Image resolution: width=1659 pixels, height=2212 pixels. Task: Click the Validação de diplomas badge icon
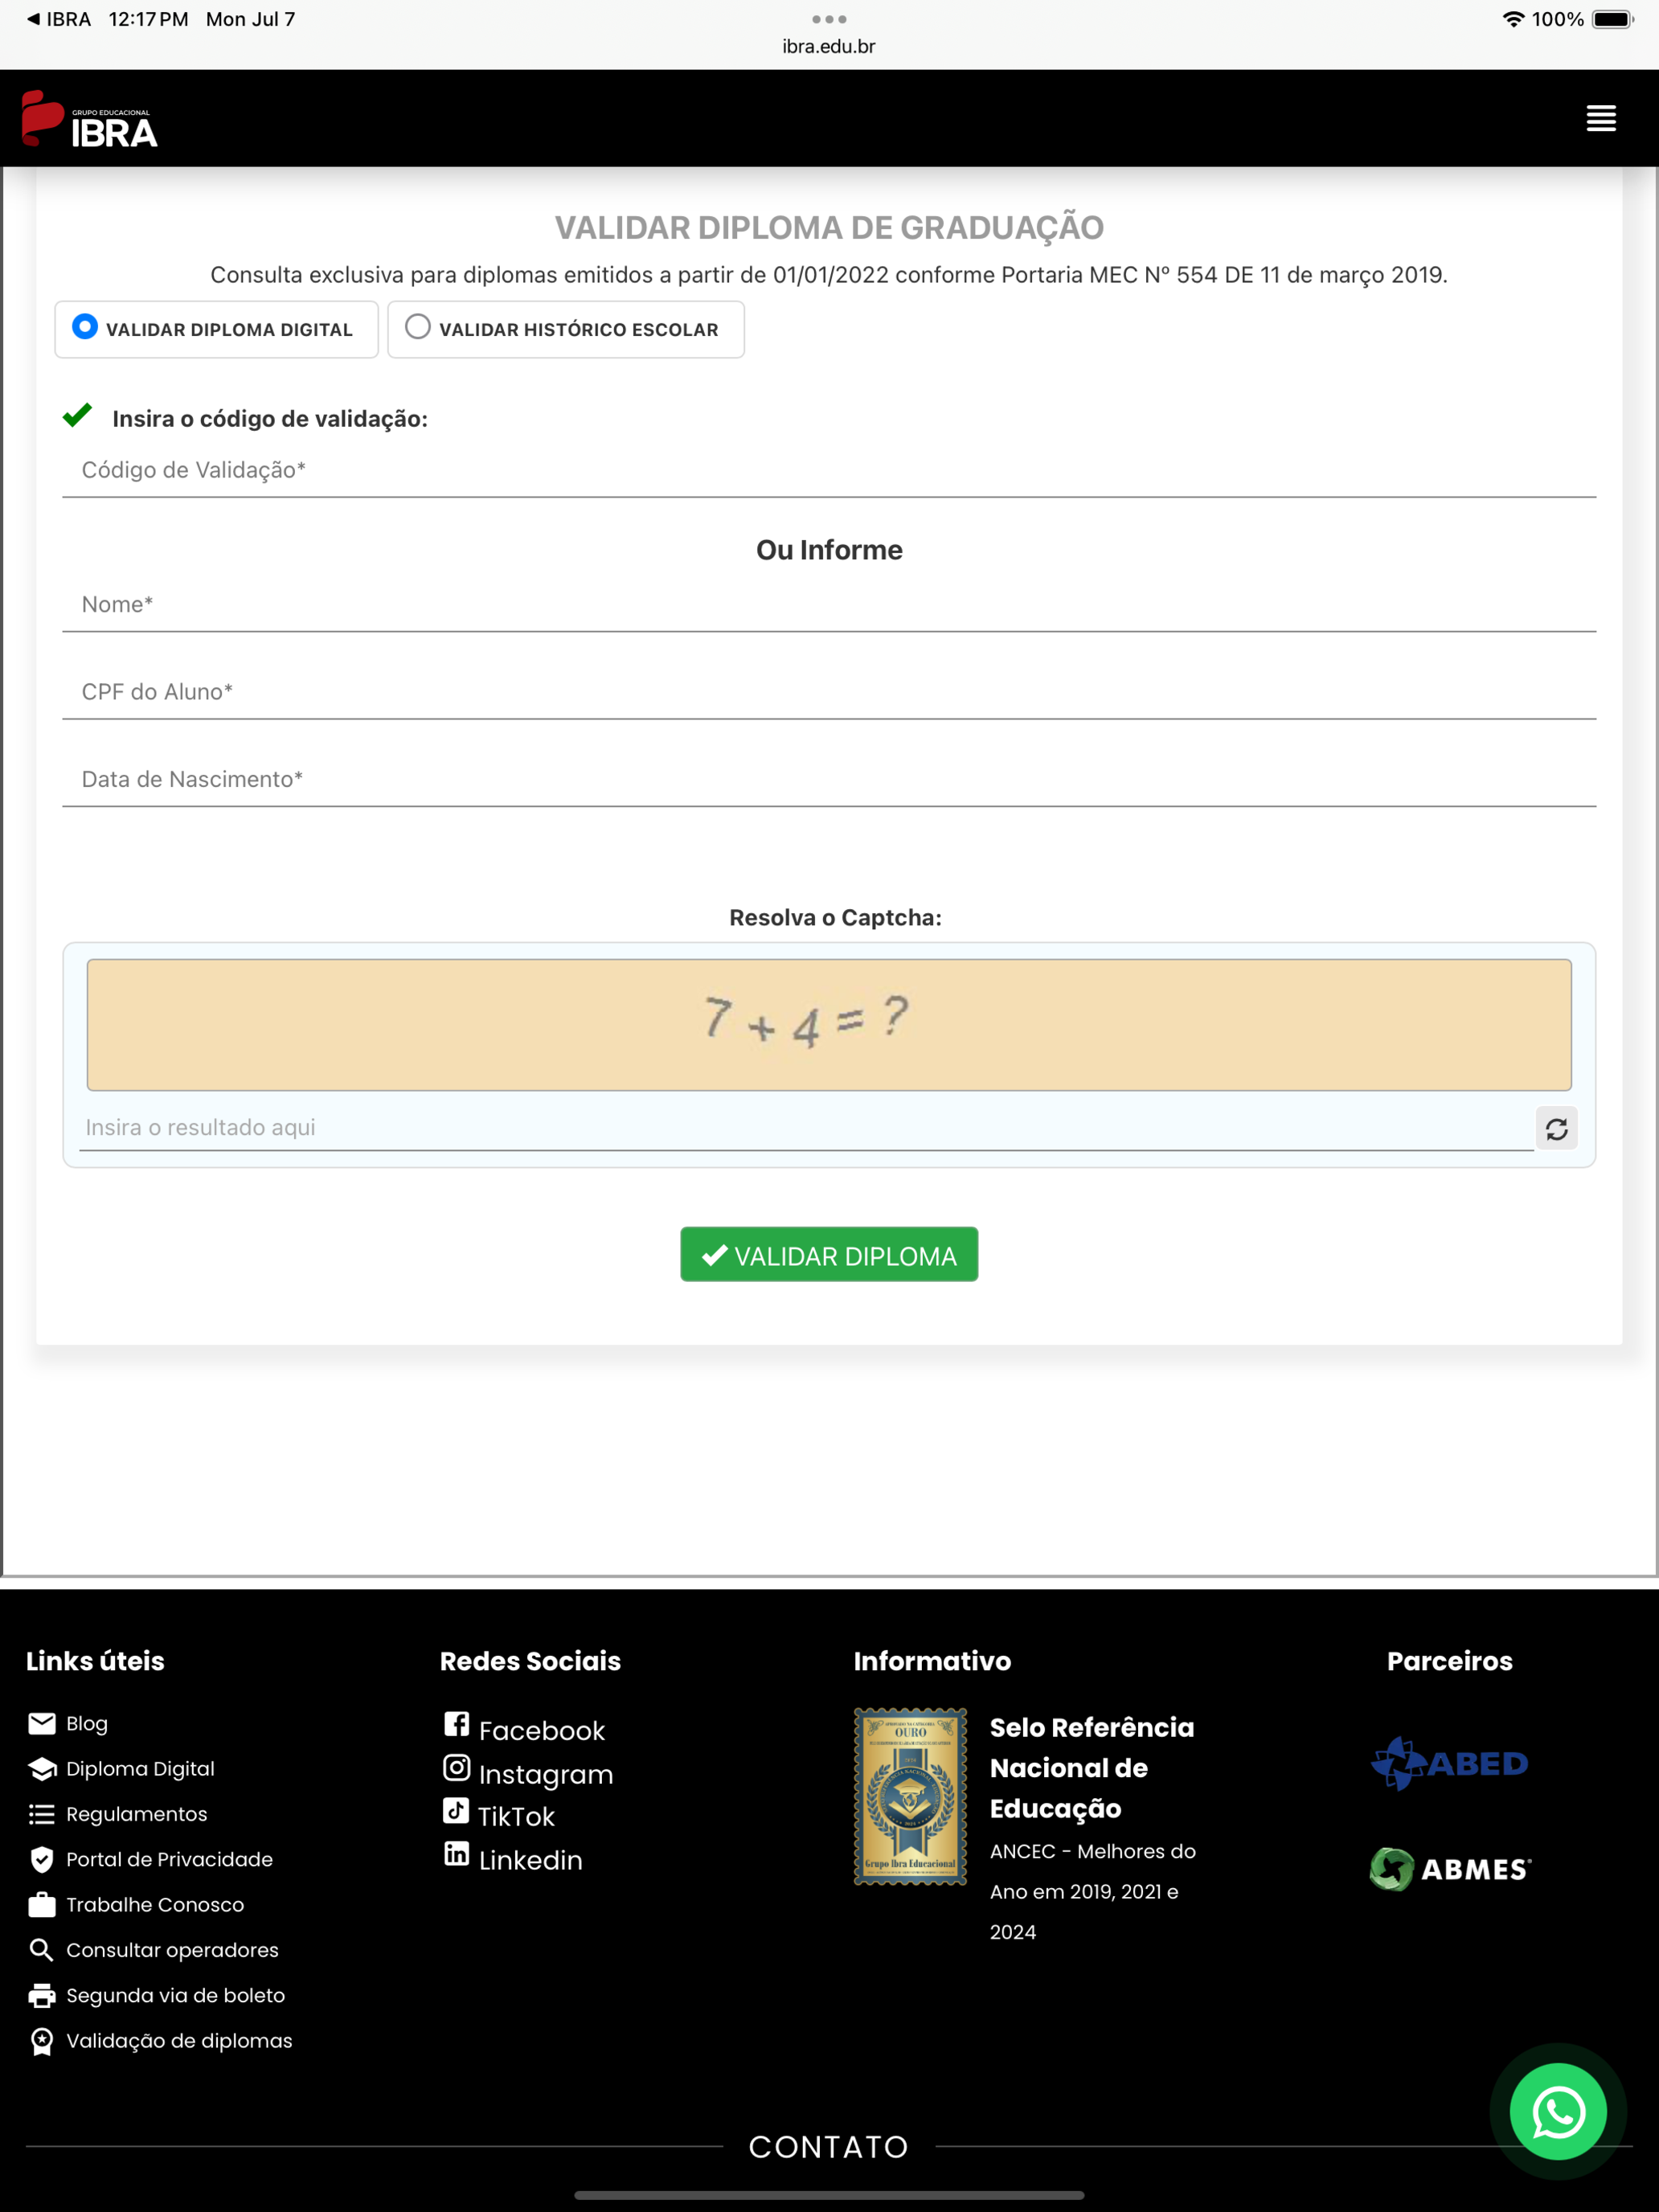(42, 2041)
